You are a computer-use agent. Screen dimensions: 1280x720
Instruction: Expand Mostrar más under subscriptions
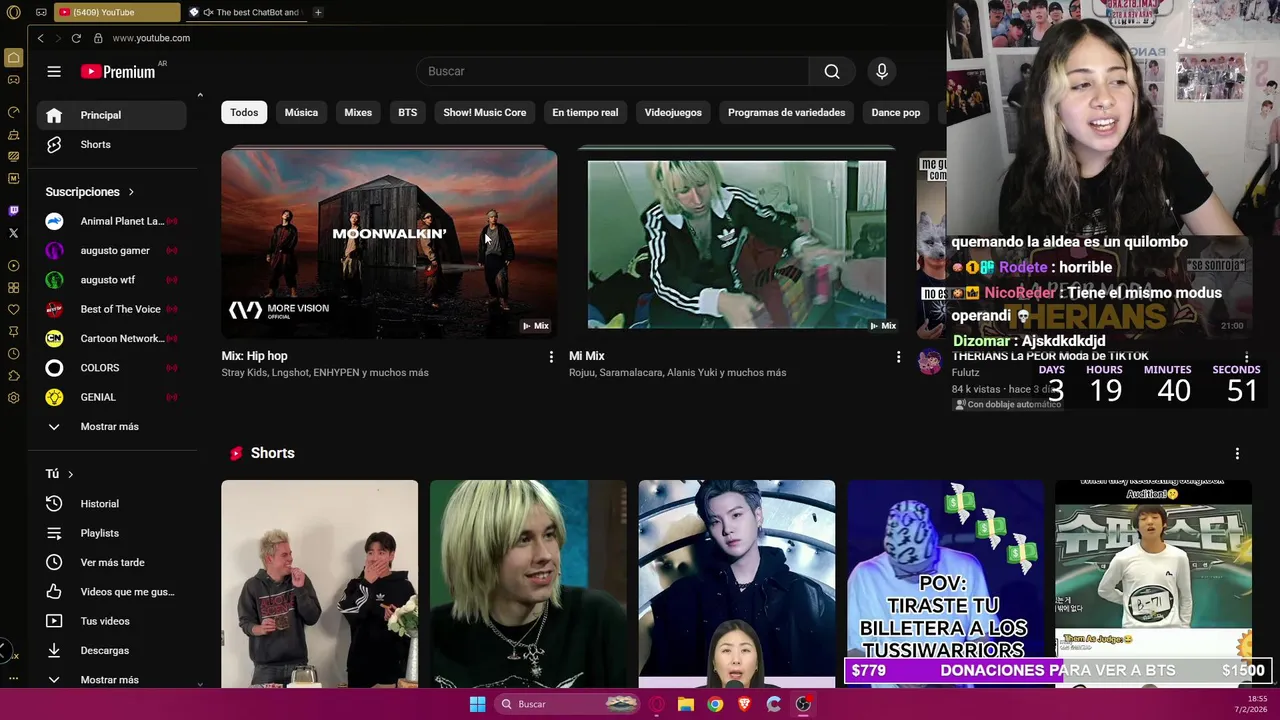coord(112,426)
